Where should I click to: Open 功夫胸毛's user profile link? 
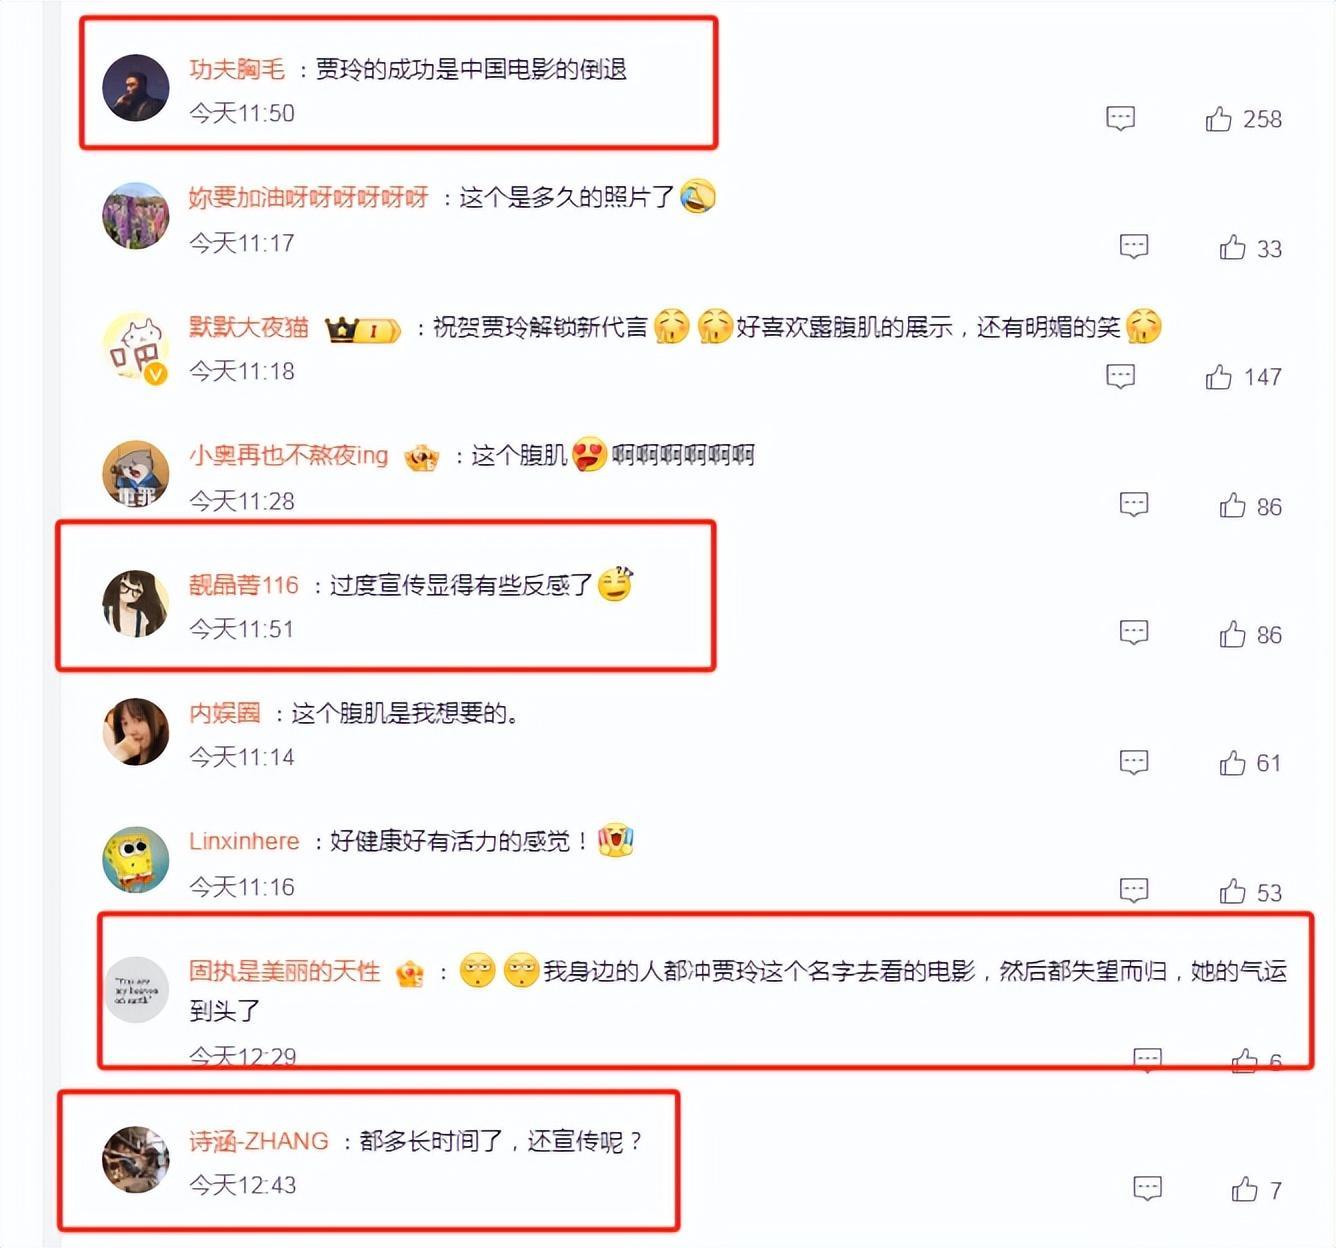[237, 69]
